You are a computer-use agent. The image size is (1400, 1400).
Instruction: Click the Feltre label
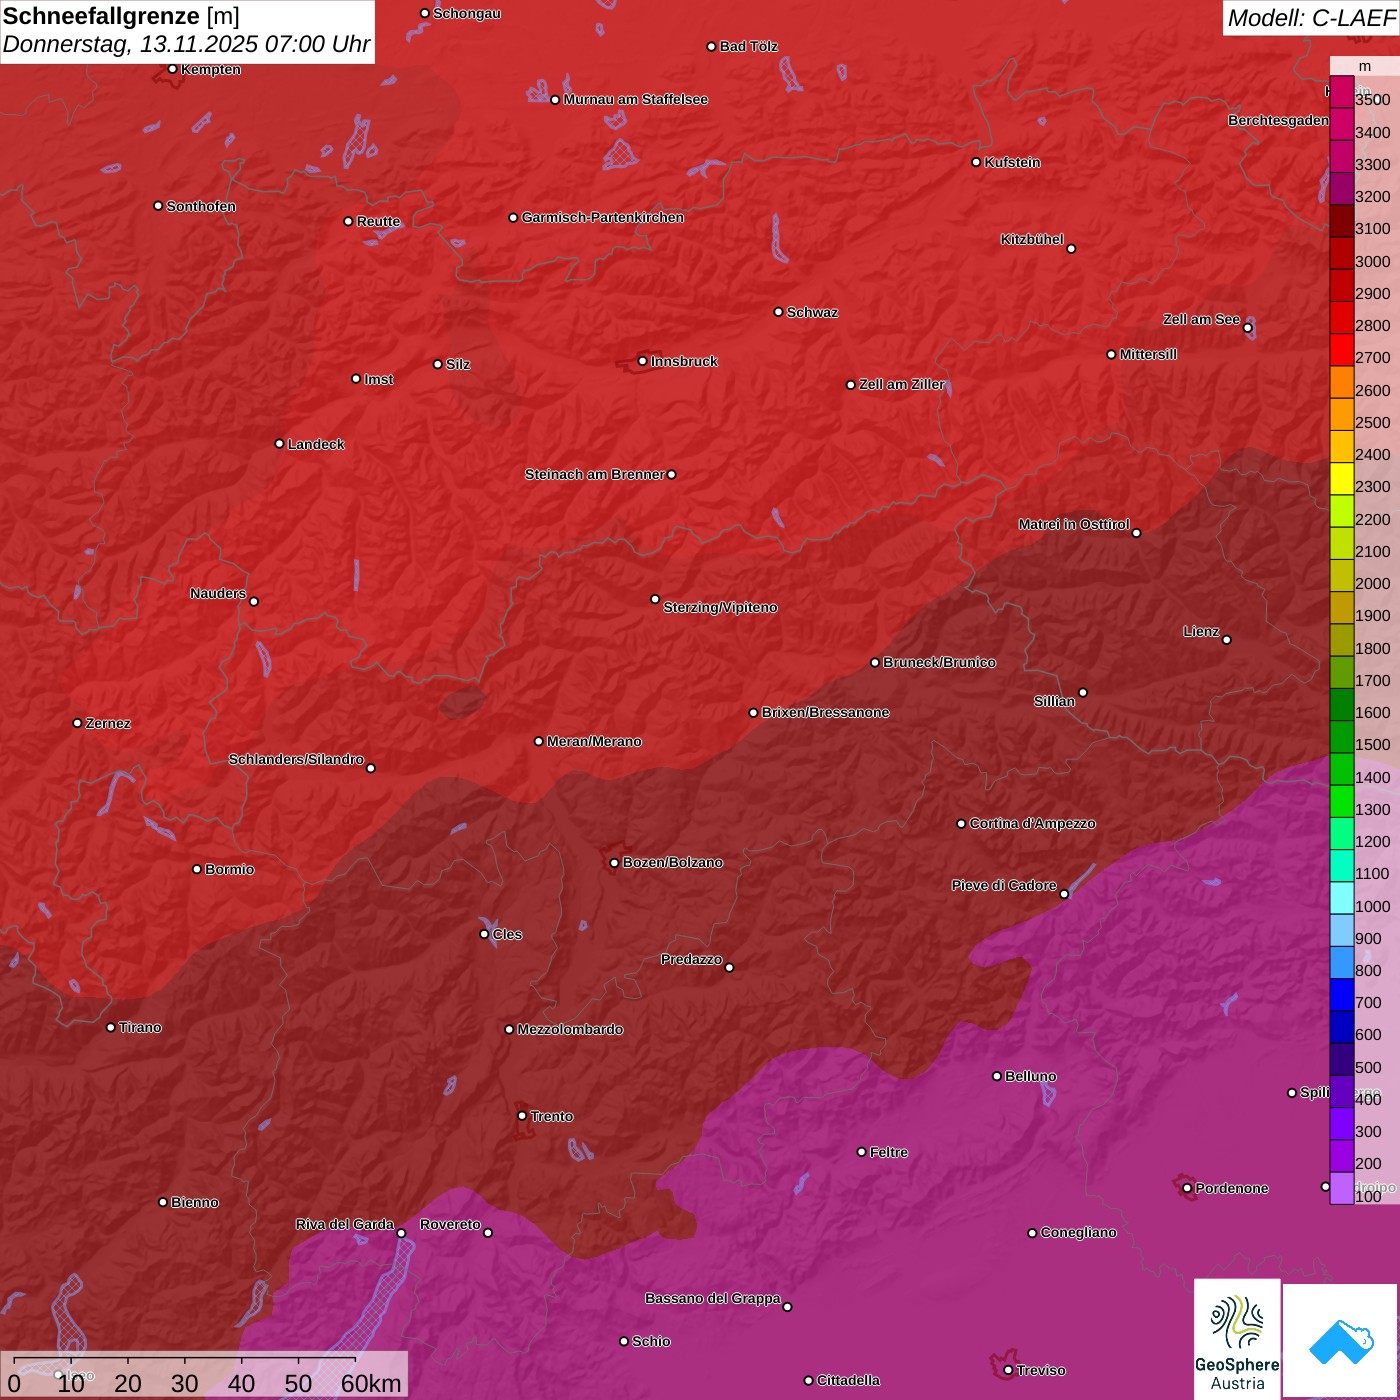click(x=888, y=1152)
